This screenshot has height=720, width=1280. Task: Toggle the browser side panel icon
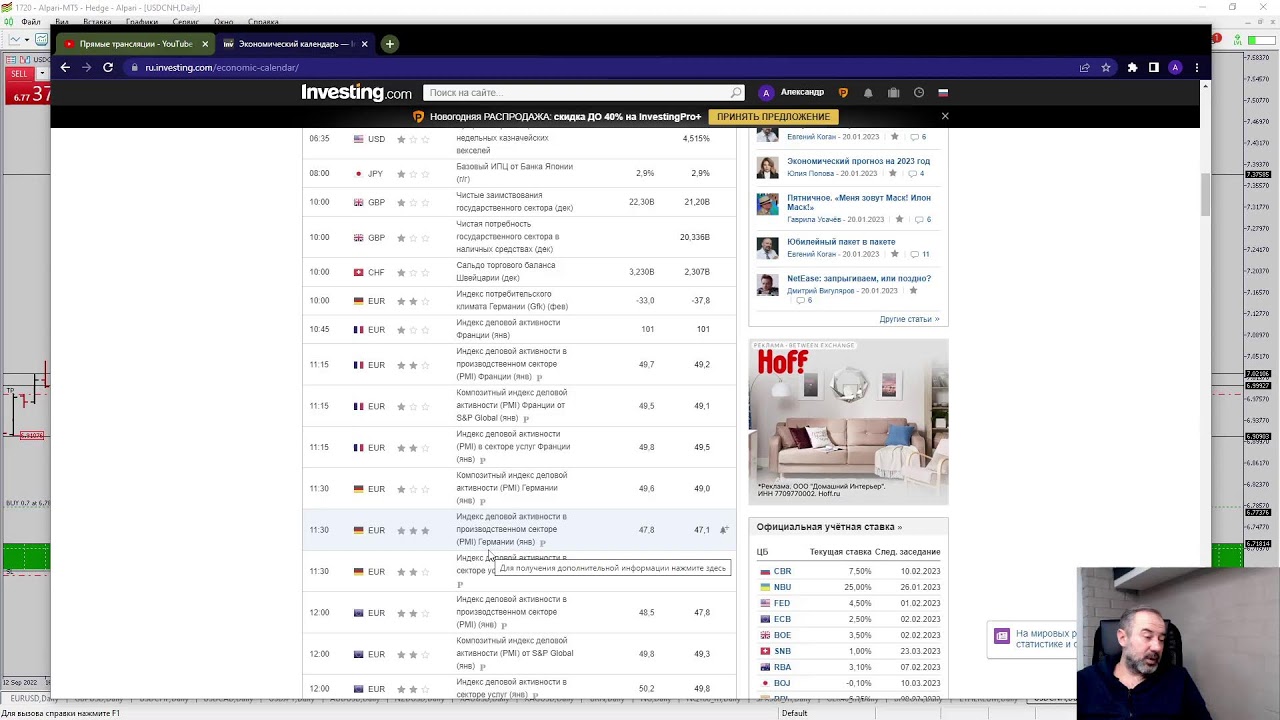pos(1153,67)
